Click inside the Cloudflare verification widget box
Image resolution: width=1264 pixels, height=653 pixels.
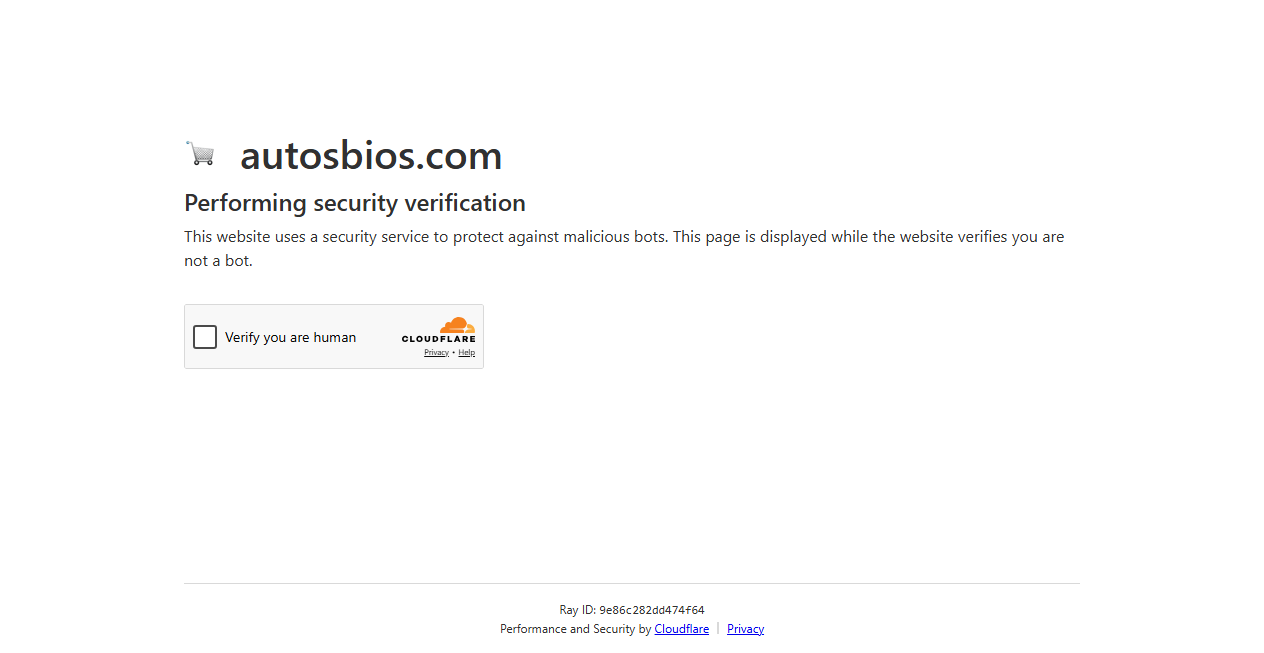[x=334, y=336]
